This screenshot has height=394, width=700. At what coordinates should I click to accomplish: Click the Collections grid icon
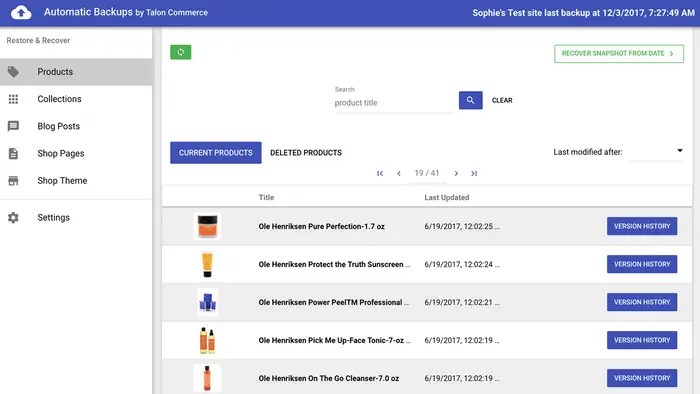point(13,99)
